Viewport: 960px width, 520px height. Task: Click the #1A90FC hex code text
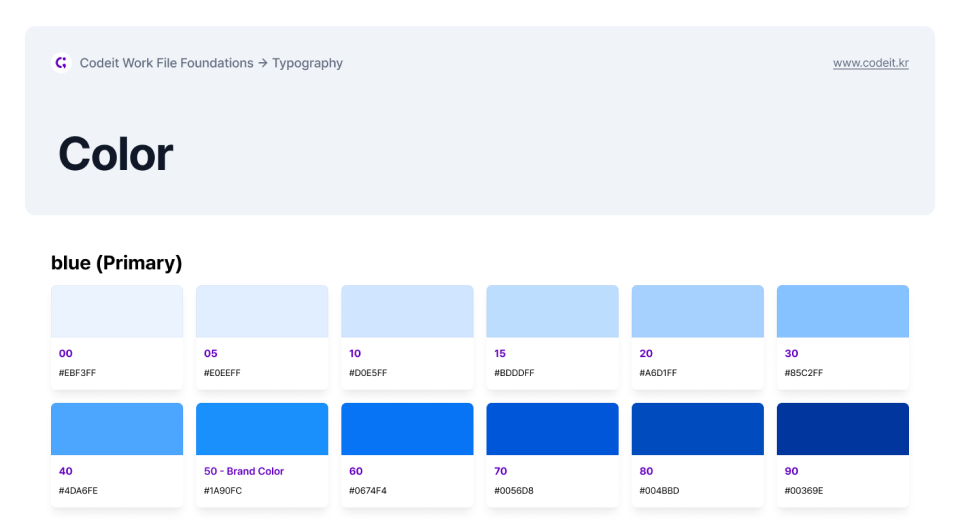click(223, 491)
